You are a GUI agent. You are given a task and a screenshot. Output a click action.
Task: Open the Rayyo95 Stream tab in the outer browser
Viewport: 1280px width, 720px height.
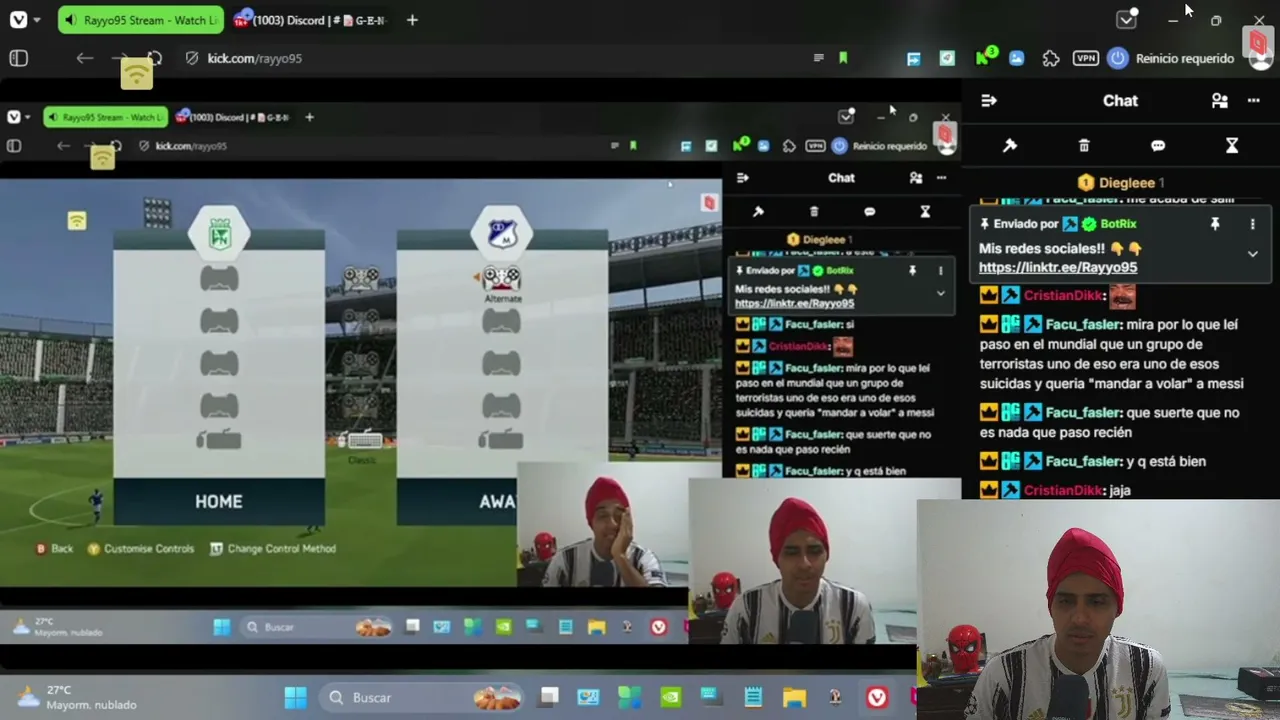tap(140, 20)
